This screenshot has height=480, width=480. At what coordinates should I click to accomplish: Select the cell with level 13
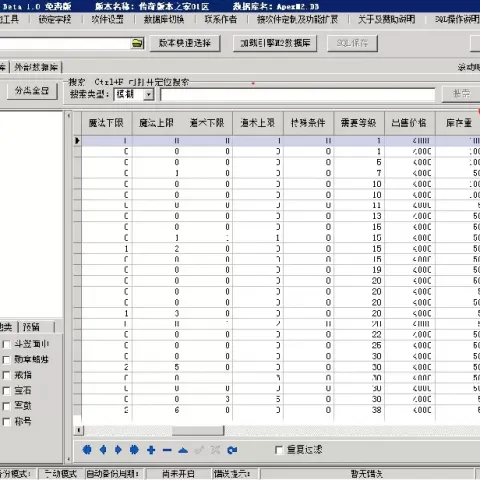click(359, 216)
